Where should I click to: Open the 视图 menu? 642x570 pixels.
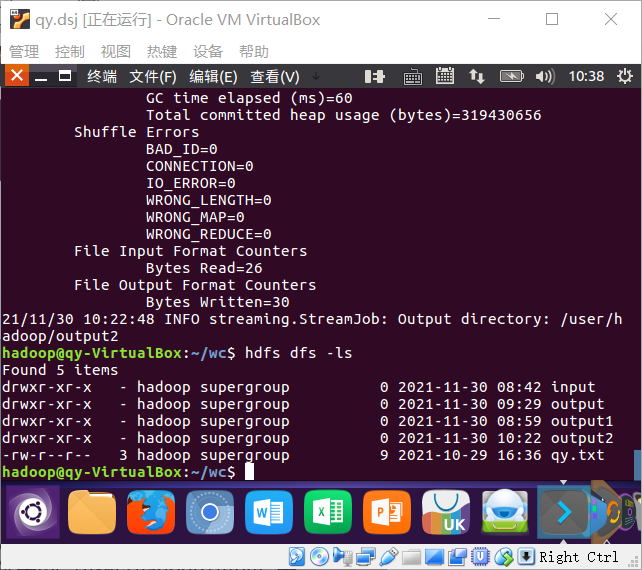[x=116, y=52]
